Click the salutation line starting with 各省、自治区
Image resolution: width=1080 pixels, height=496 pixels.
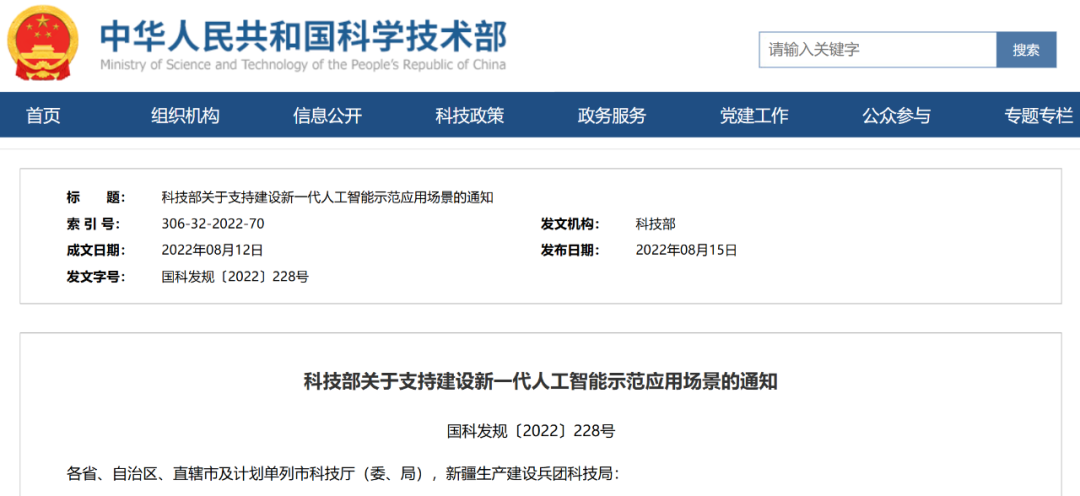[x=343, y=472]
